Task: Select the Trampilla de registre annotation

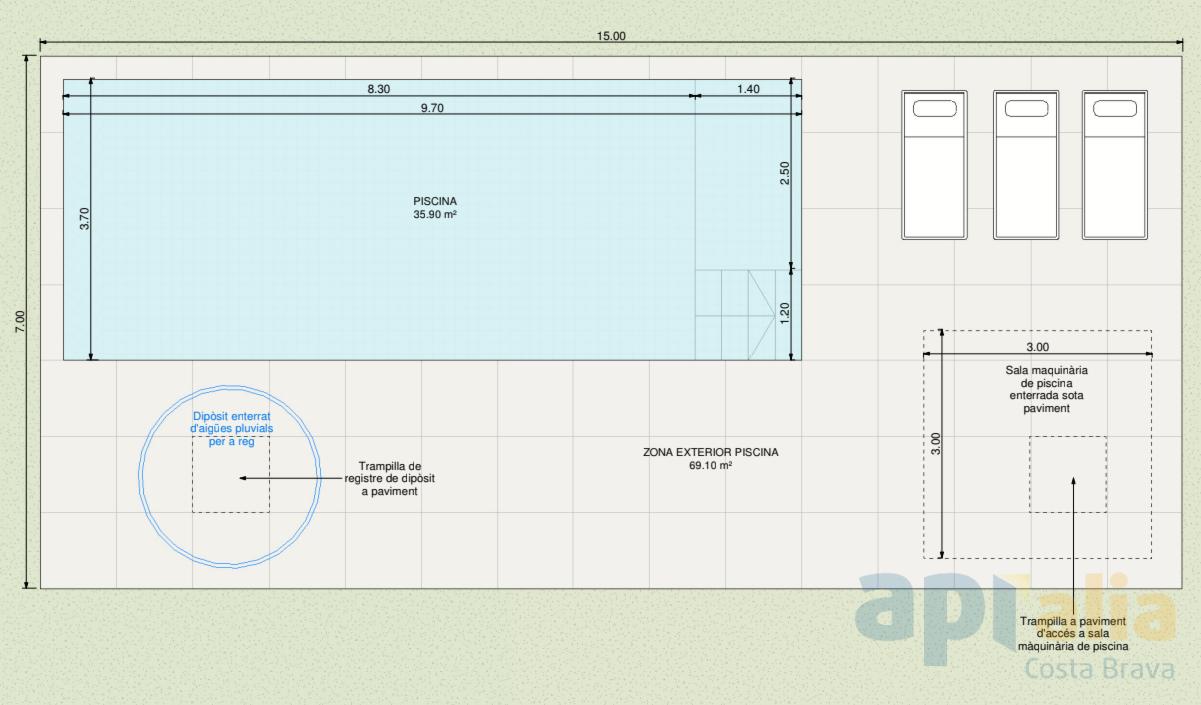Action: [389, 479]
